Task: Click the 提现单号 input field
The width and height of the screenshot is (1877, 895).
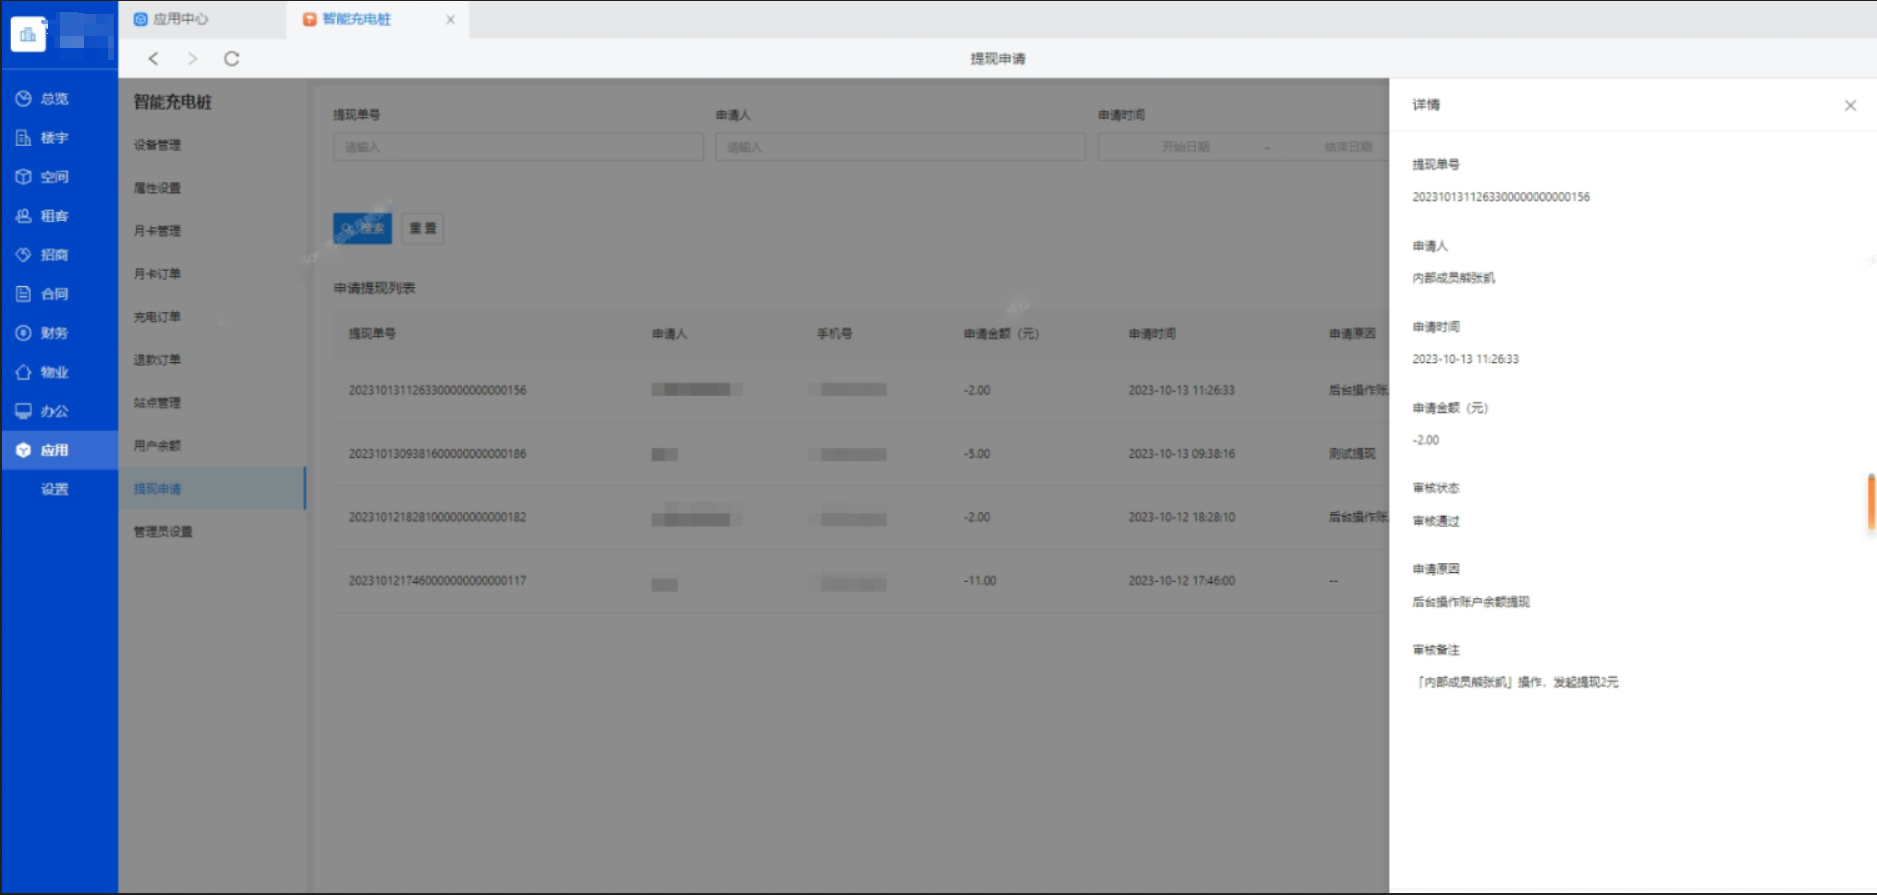Action: tap(518, 147)
